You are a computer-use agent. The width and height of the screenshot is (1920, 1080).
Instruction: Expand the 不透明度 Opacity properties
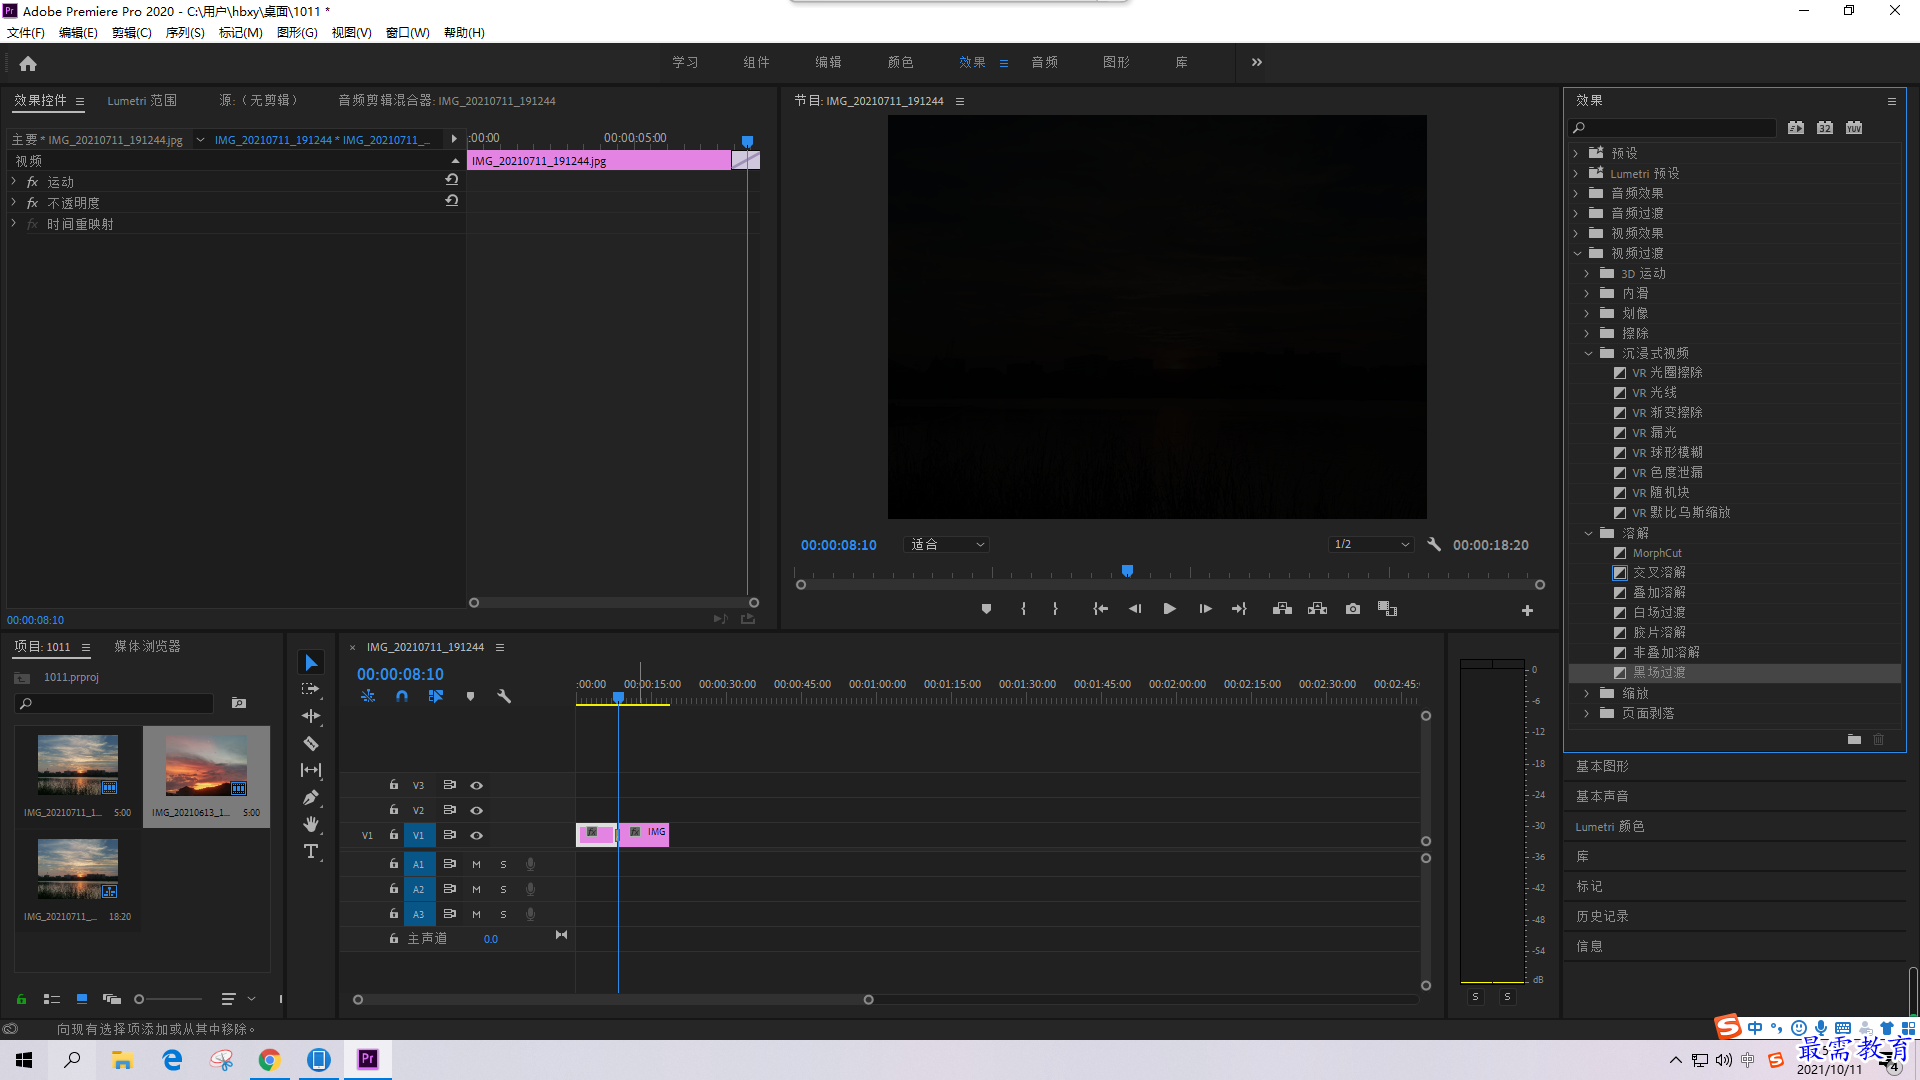(14, 202)
